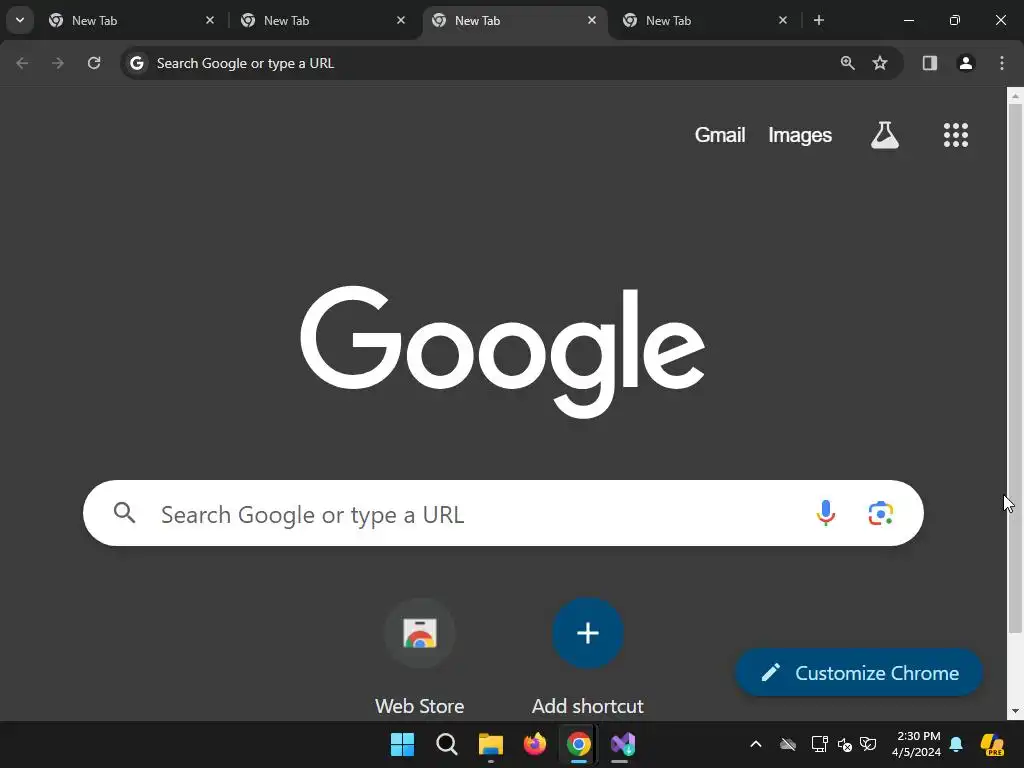Open the Gmail link
1024x768 pixels.
(720, 135)
